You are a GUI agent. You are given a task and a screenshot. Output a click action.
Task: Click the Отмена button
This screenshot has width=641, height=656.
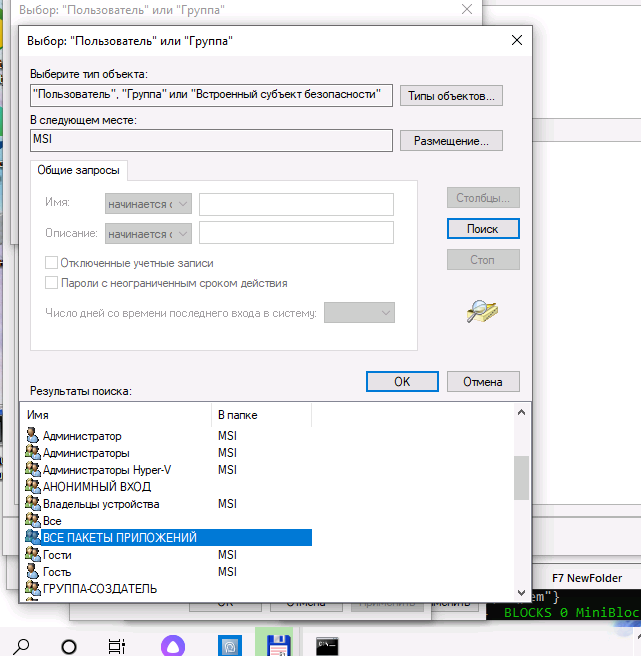[x=483, y=382]
